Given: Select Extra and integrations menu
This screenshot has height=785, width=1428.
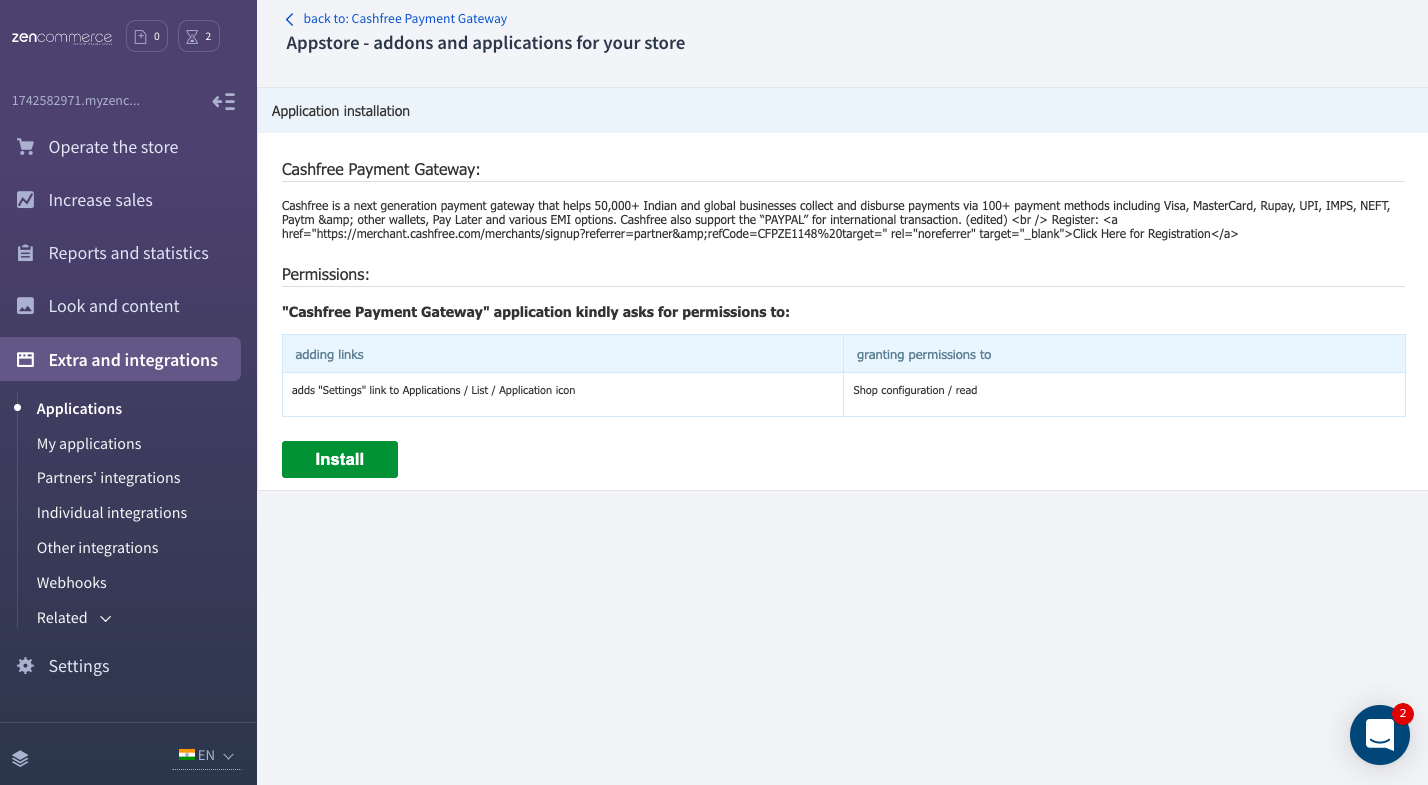Looking at the screenshot, I should (x=120, y=359).
